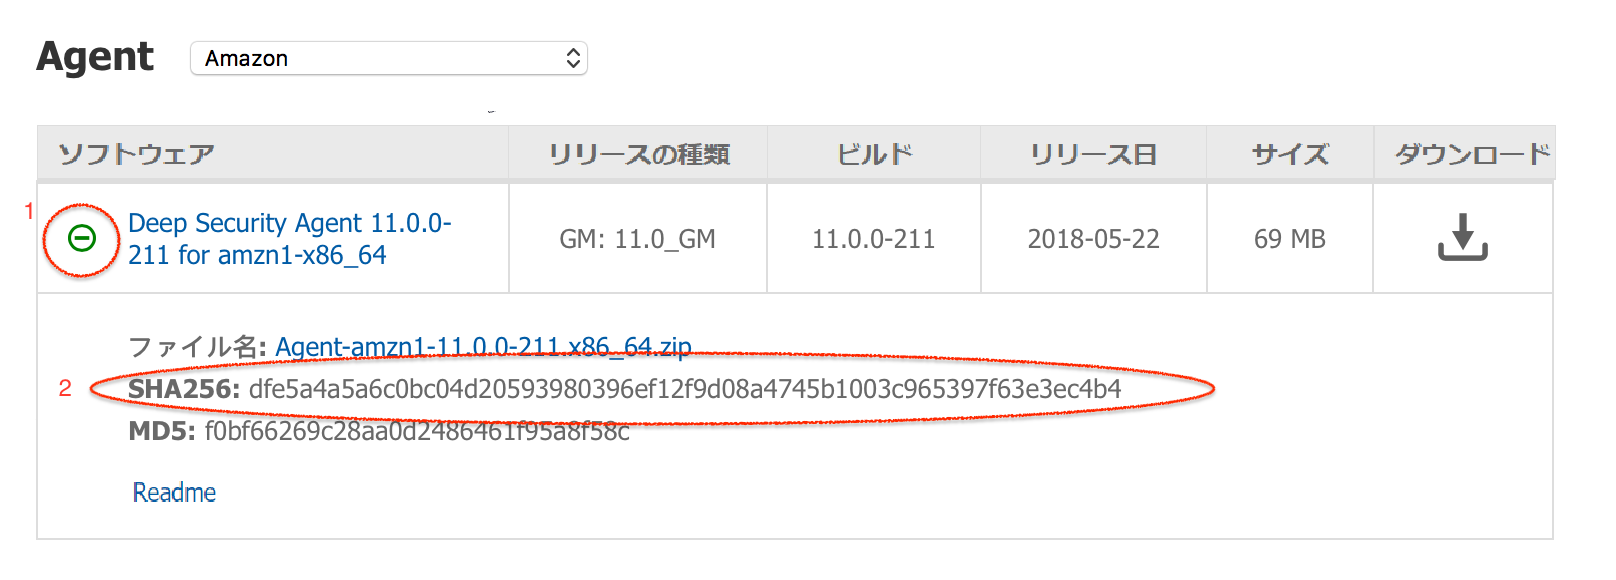Click the 2018-05-22 release date cell

pos(1093,239)
